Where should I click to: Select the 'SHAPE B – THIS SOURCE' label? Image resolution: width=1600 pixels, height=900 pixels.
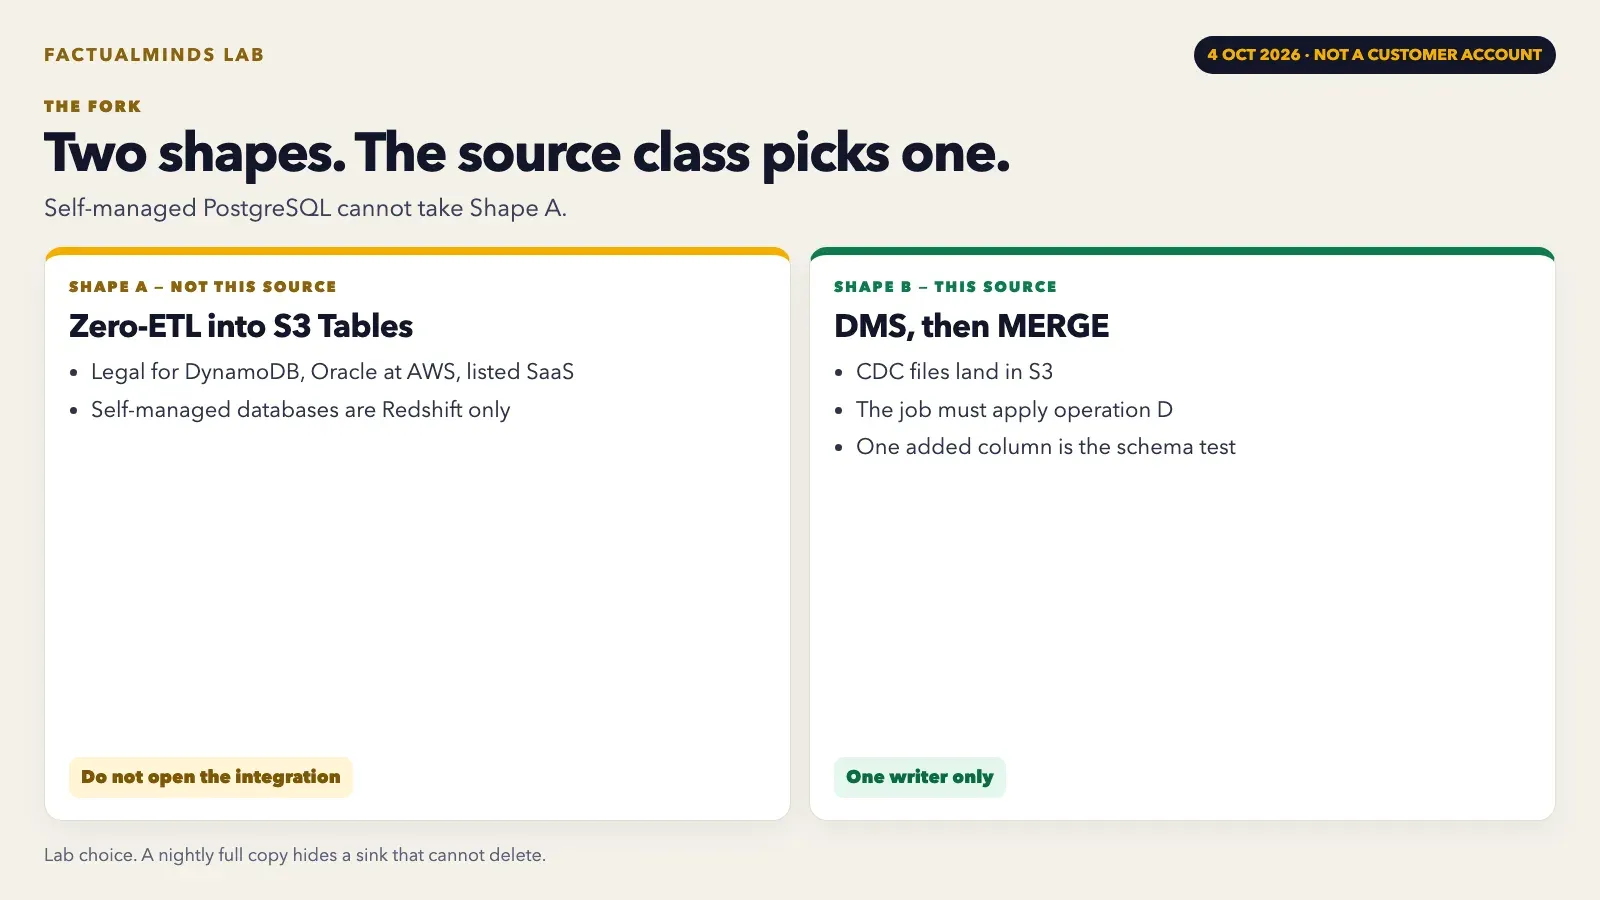click(x=945, y=287)
